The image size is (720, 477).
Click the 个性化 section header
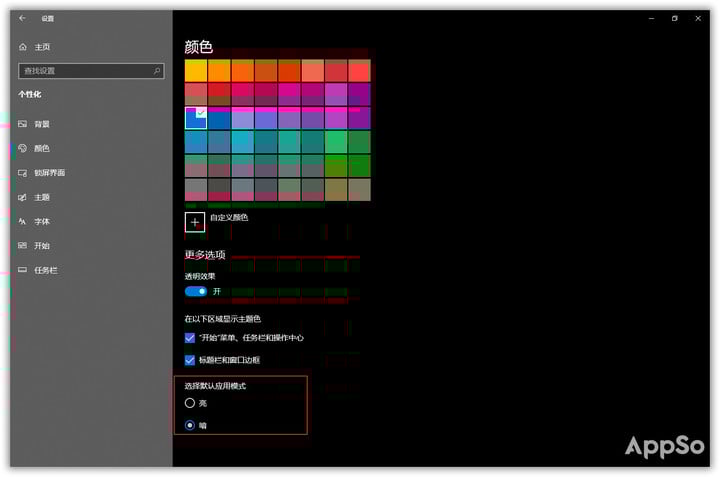tap(30, 95)
